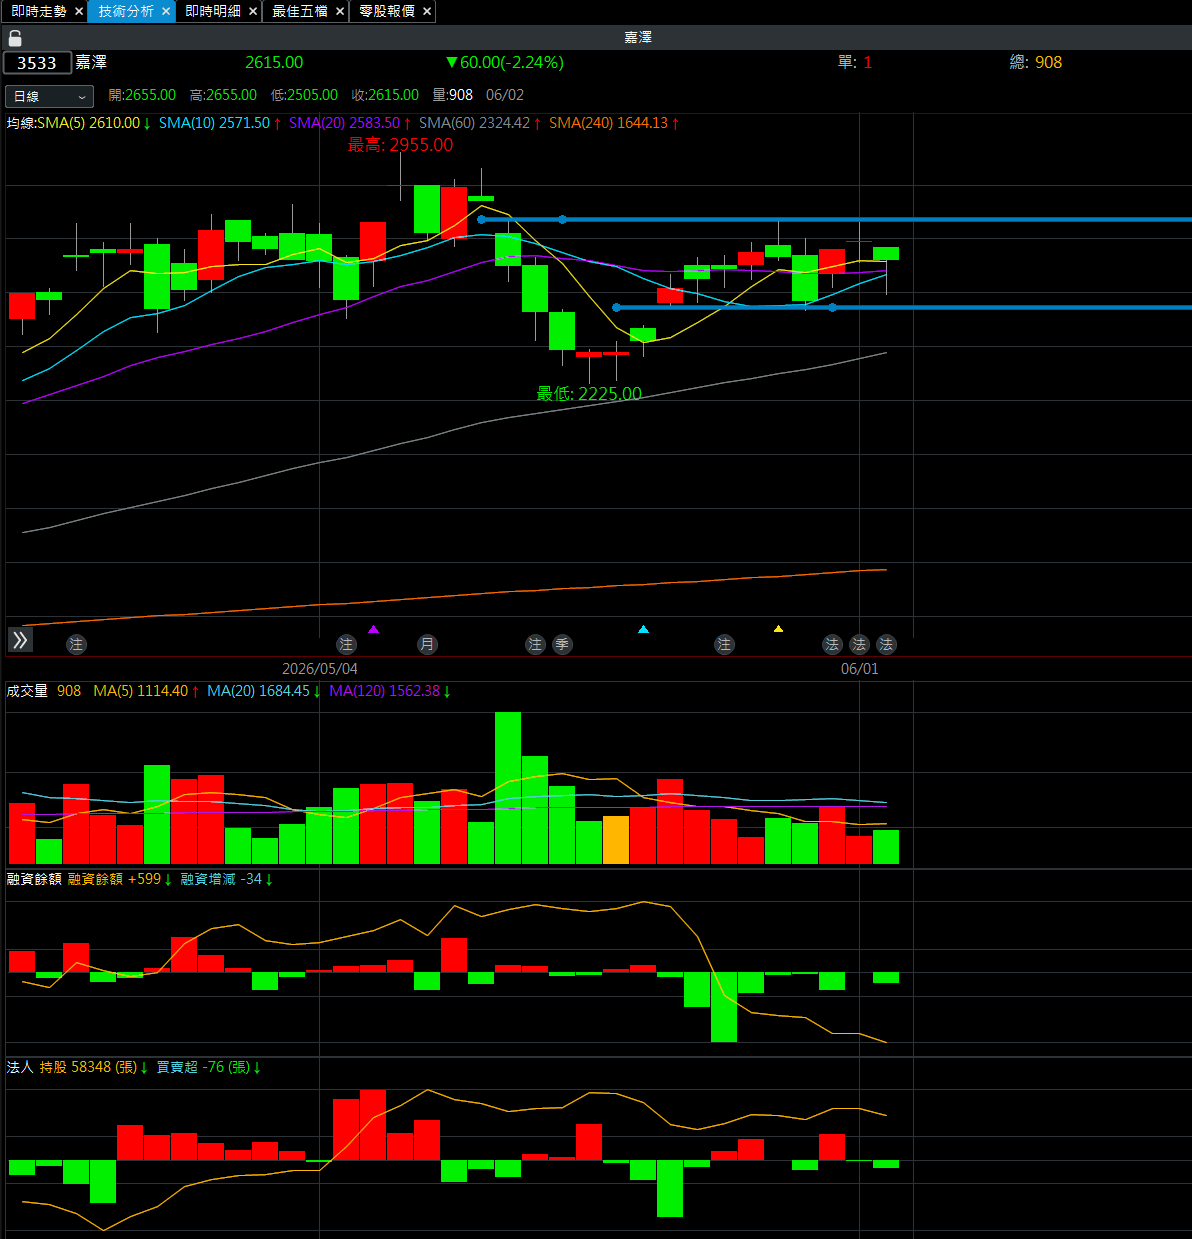Click the orange volume bar in 成交量 chart
The image size is (1192, 1239).
616,840
